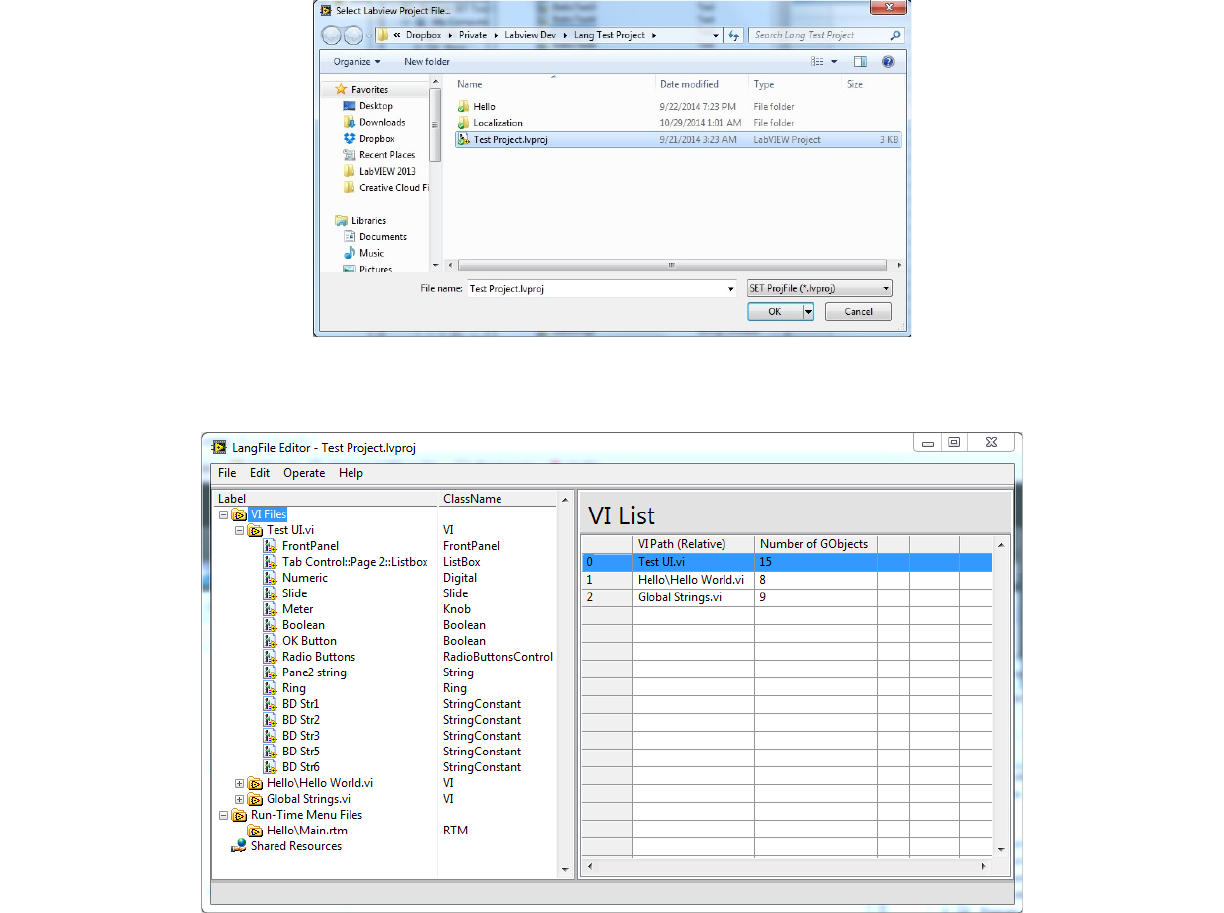Screen dimensions: 1224x913
Task: Click the Downloads folder icon under Favorites
Action: coord(349,123)
